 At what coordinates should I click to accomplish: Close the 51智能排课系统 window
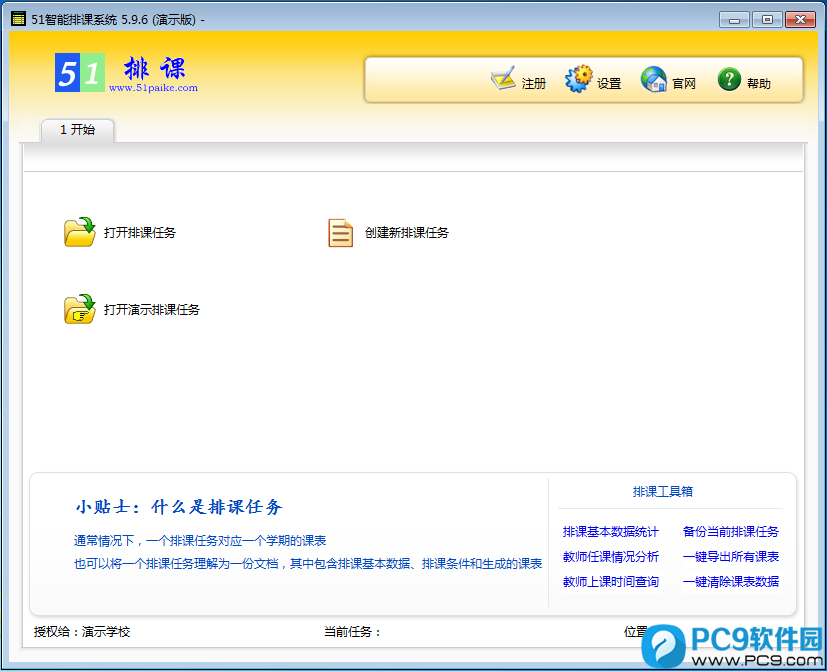[x=801, y=20]
